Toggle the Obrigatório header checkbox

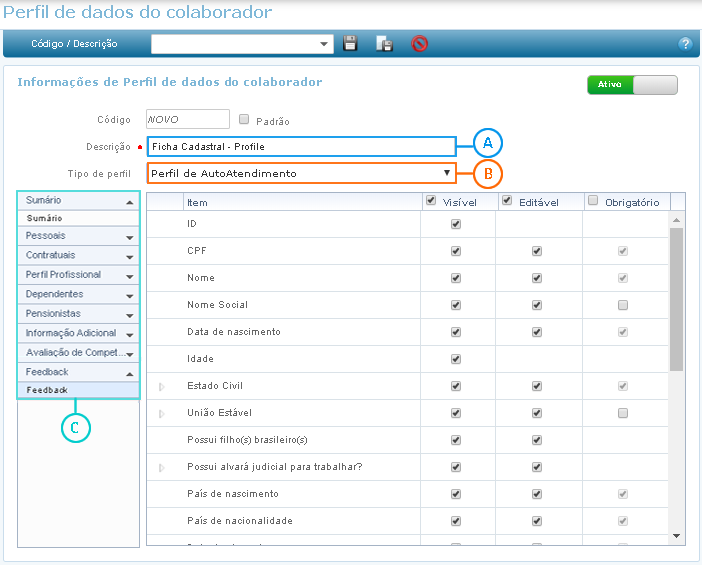pos(594,201)
